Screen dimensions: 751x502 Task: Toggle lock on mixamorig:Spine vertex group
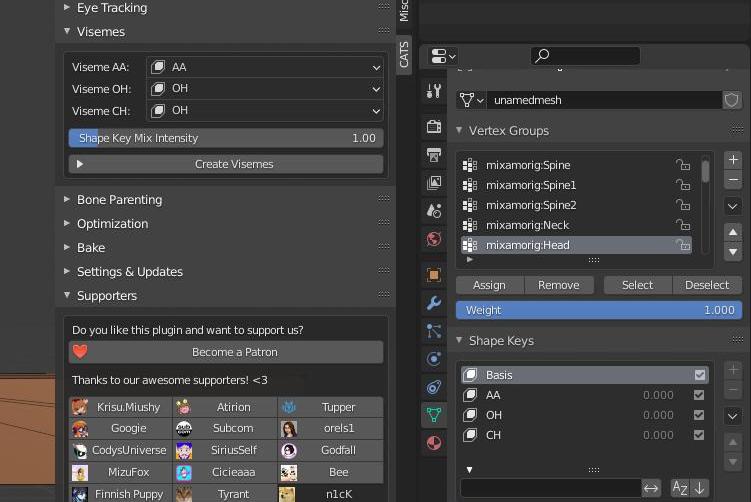[x=683, y=165]
